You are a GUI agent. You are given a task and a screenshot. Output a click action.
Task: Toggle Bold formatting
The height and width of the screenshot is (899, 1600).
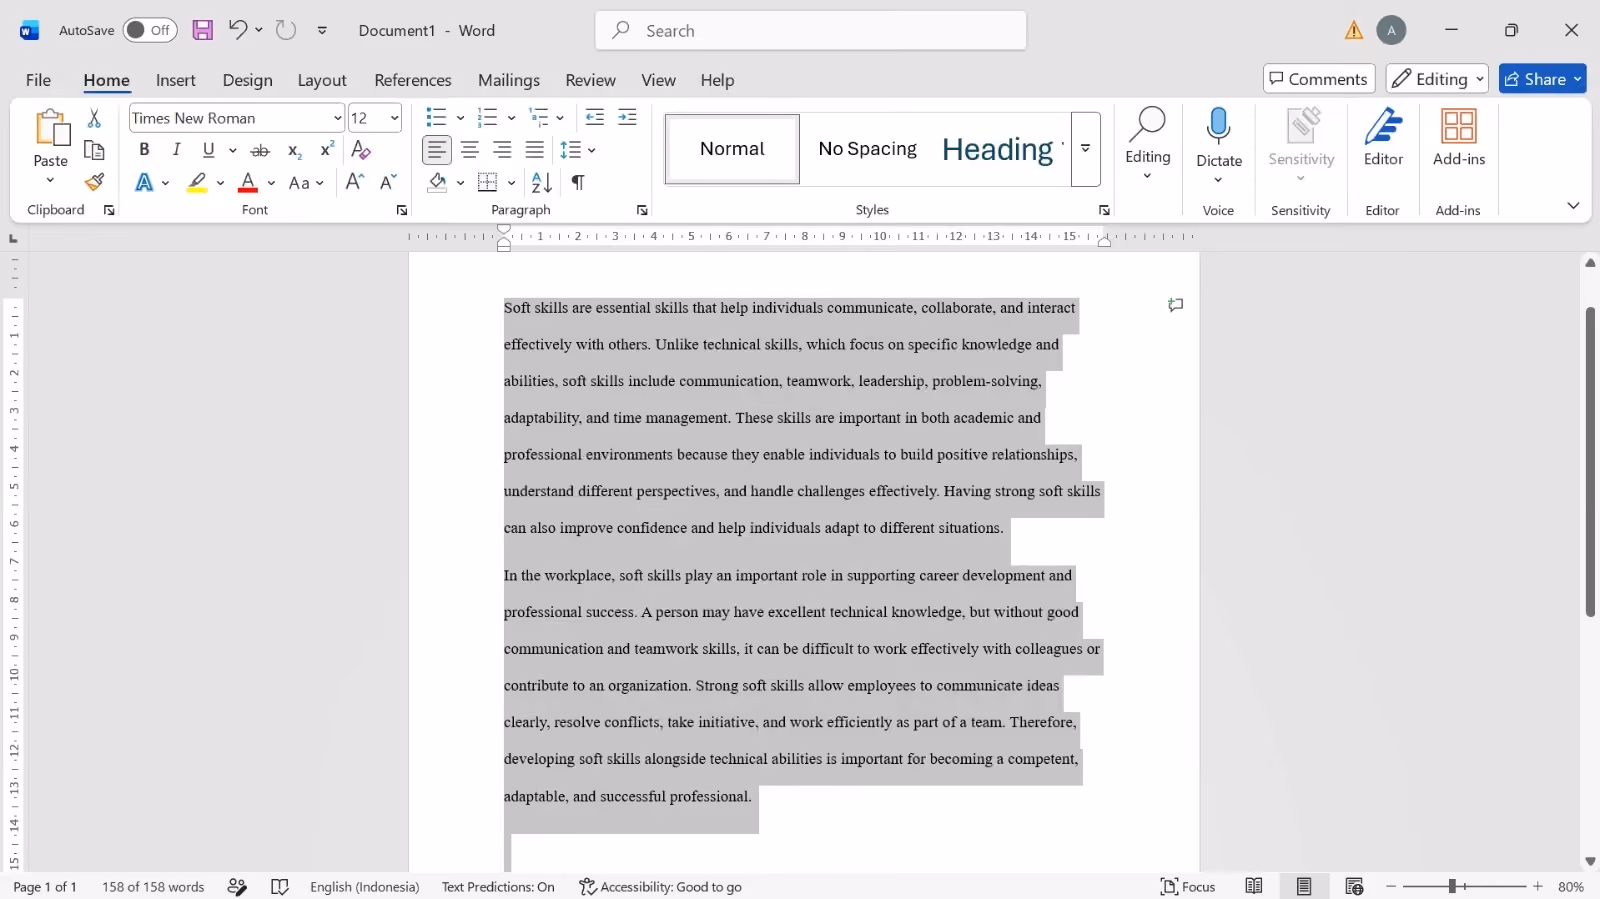pyautogui.click(x=144, y=150)
